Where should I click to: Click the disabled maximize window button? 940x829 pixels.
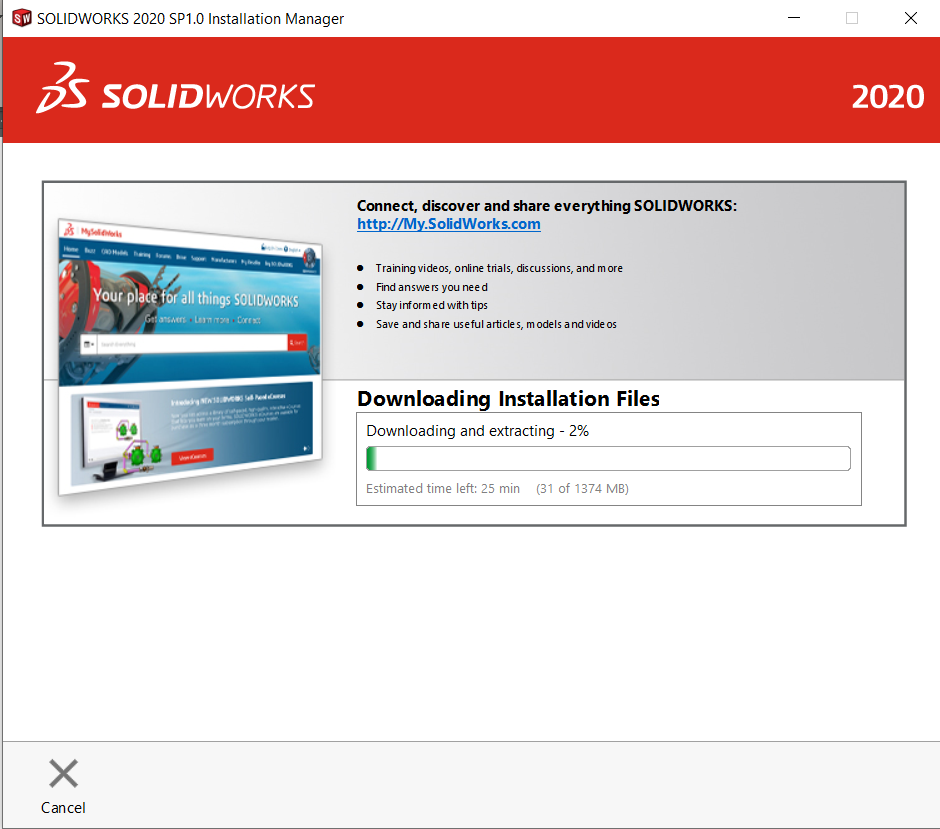click(x=852, y=18)
